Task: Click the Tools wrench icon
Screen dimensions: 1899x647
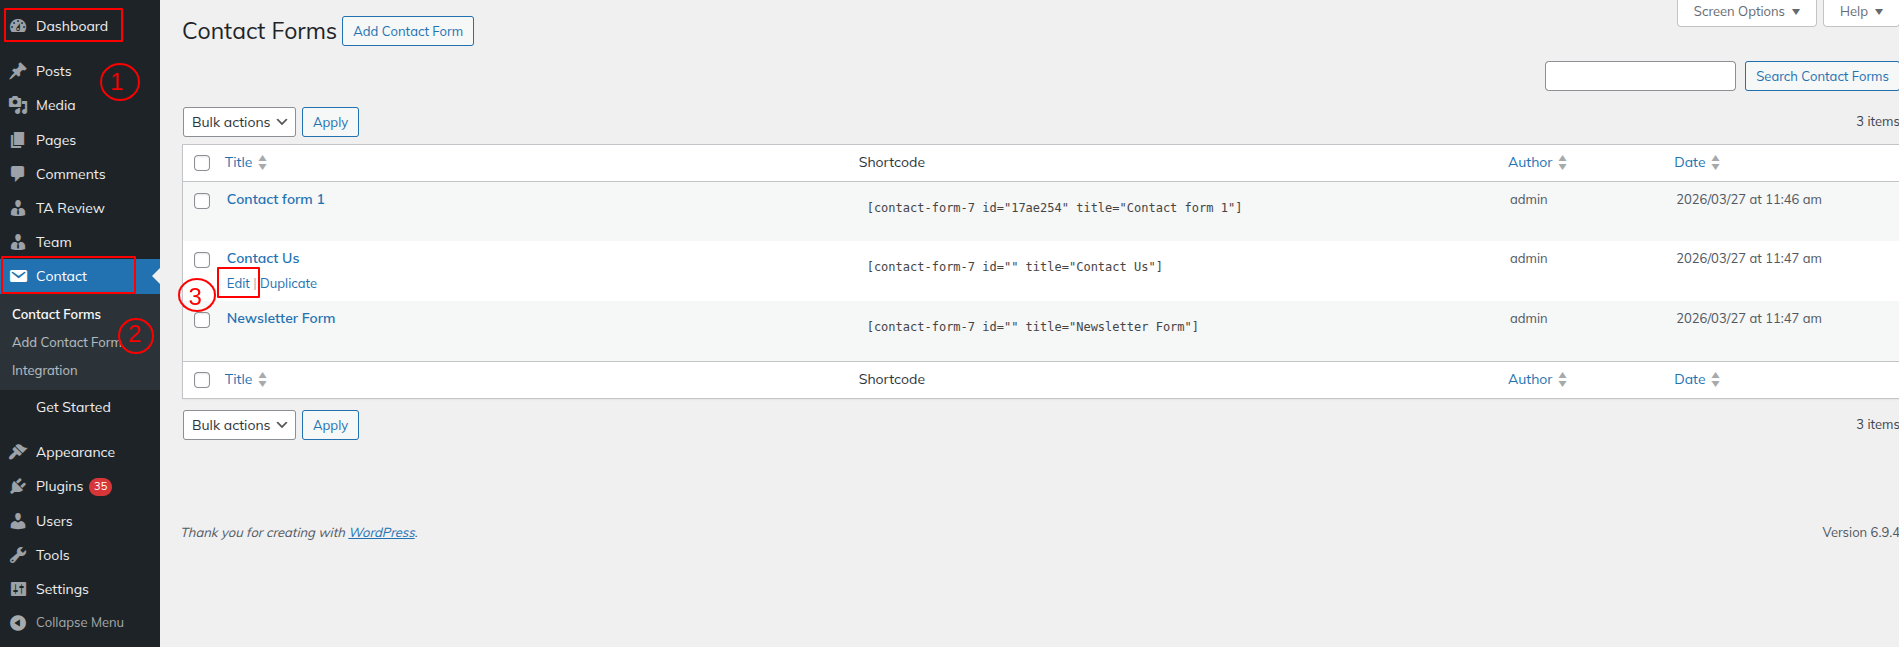Action: click(18, 555)
